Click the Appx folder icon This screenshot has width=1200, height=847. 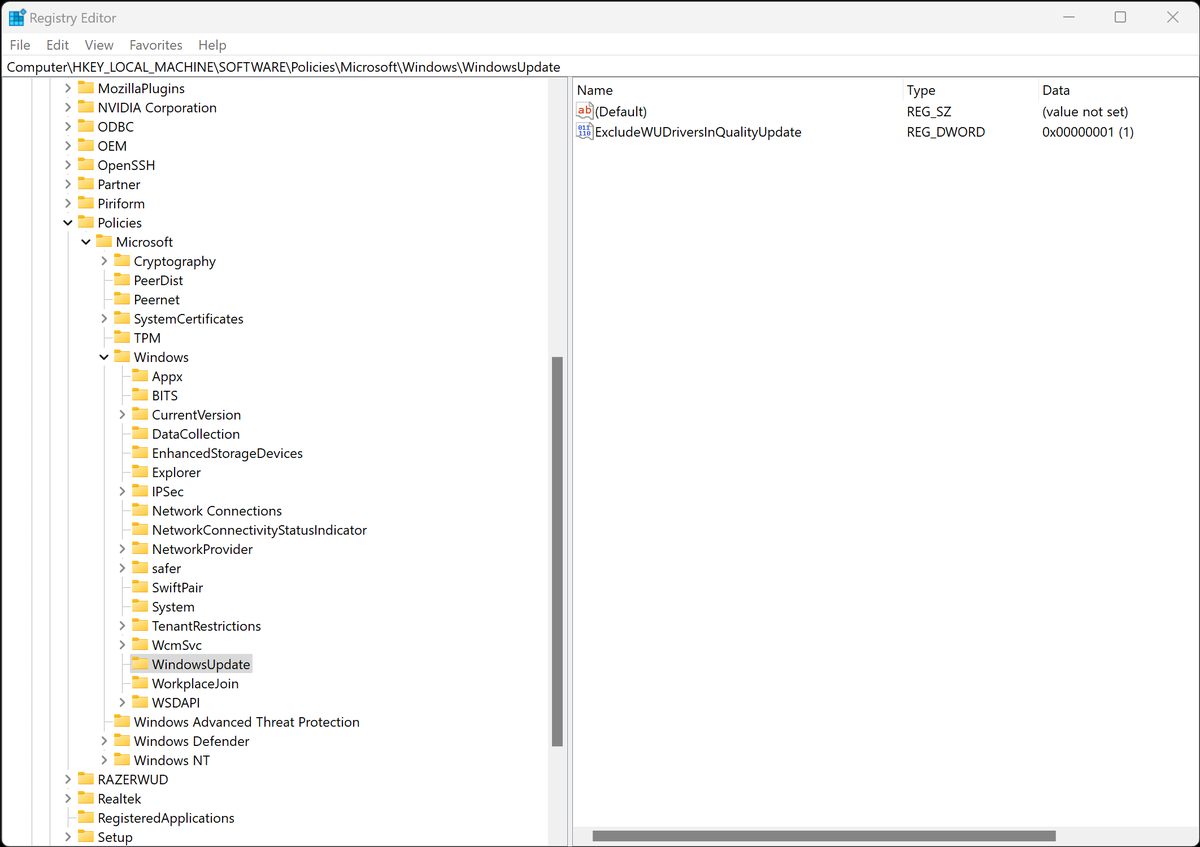[140, 376]
